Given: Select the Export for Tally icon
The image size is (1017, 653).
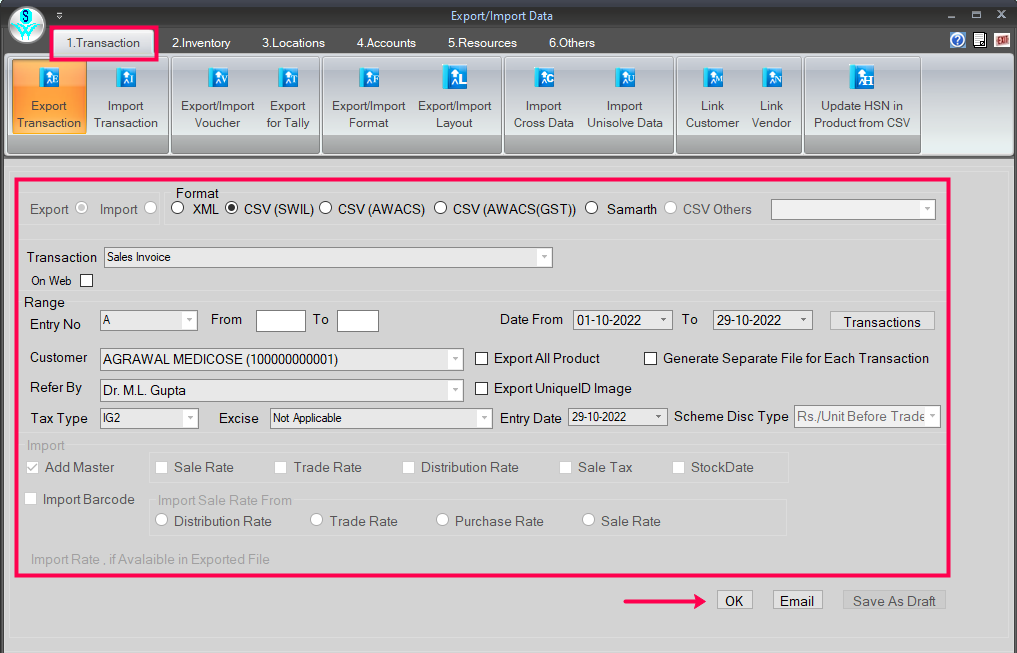Looking at the screenshot, I should coord(288,97).
